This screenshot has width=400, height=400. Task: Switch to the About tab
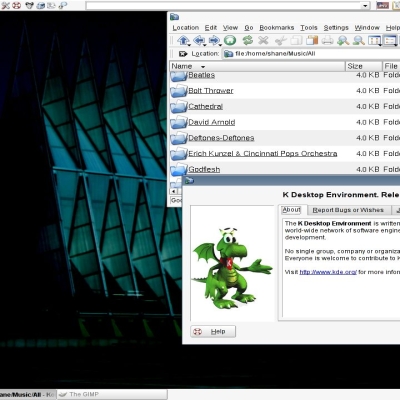point(291,210)
